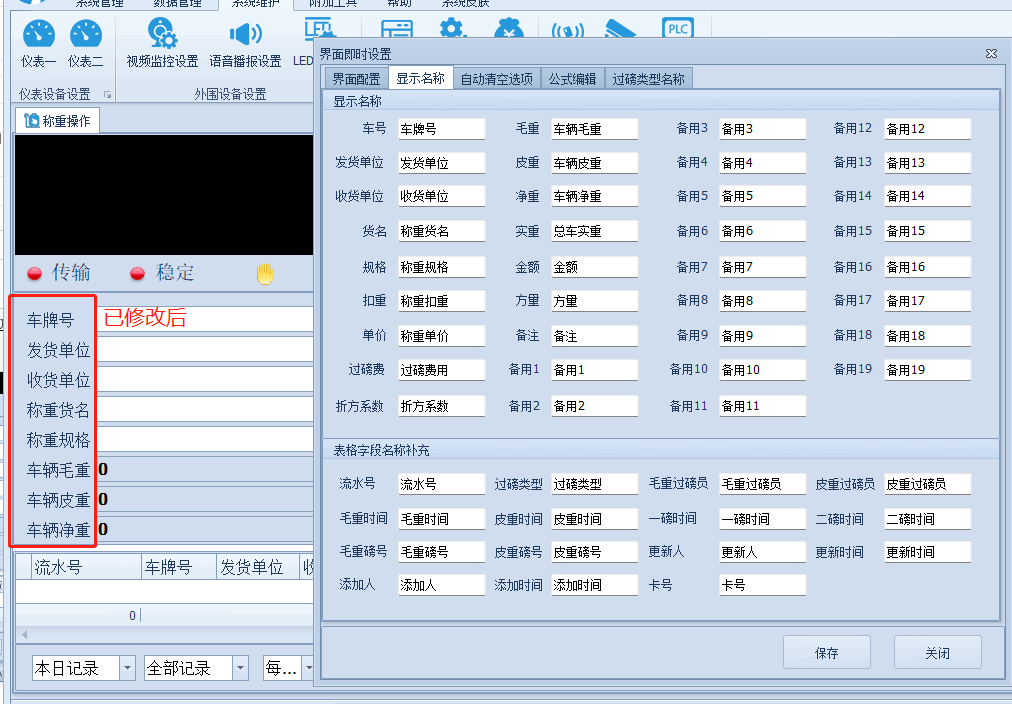
Task: Select the 过磅类型名称 tab
Action: [x=648, y=79]
